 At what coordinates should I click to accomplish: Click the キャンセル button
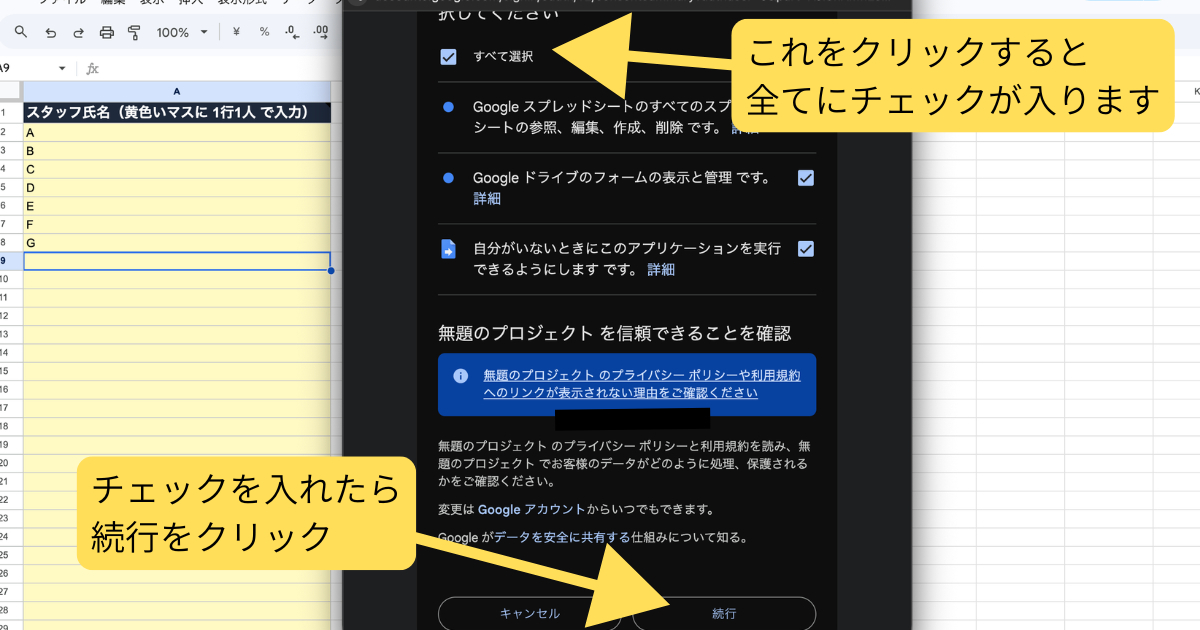(529, 613)
